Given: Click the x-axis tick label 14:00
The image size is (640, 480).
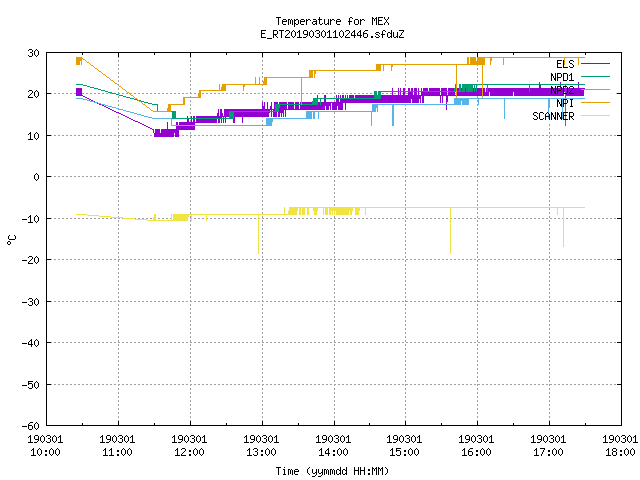Looking at the screenshot, I should pyautogui.click(x=333, y=452).
